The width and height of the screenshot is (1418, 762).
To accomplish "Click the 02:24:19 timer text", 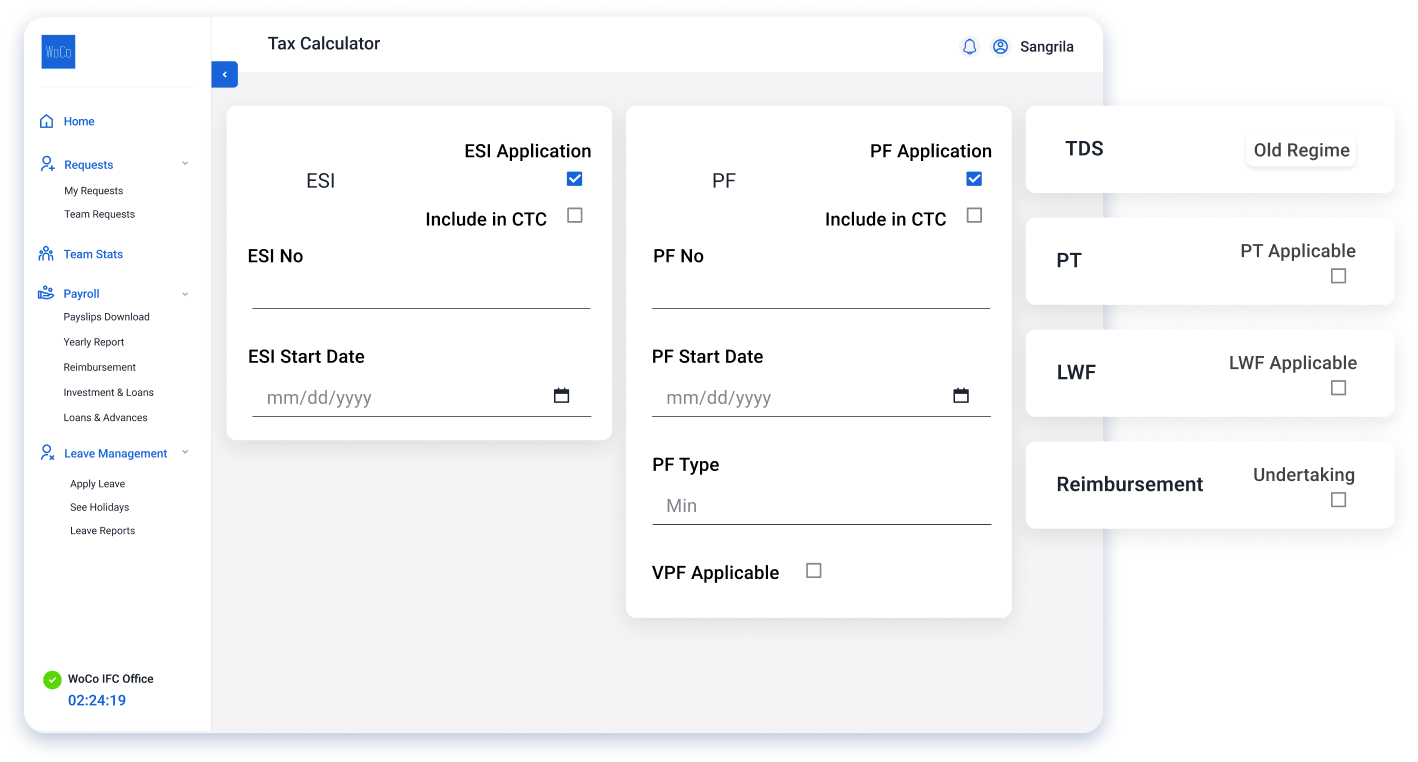I will [x=97, y=701].
